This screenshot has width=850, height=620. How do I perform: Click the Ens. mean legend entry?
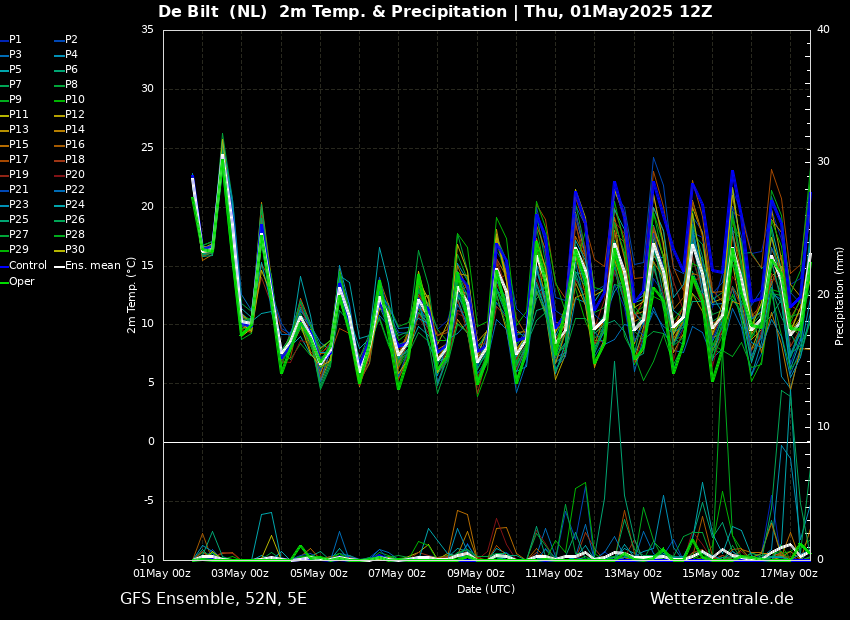click(92, 266)
